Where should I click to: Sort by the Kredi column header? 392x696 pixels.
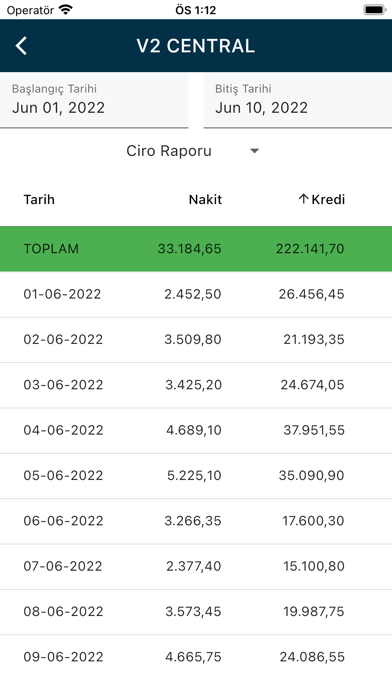pyautogui.click(x=328, y=199)
